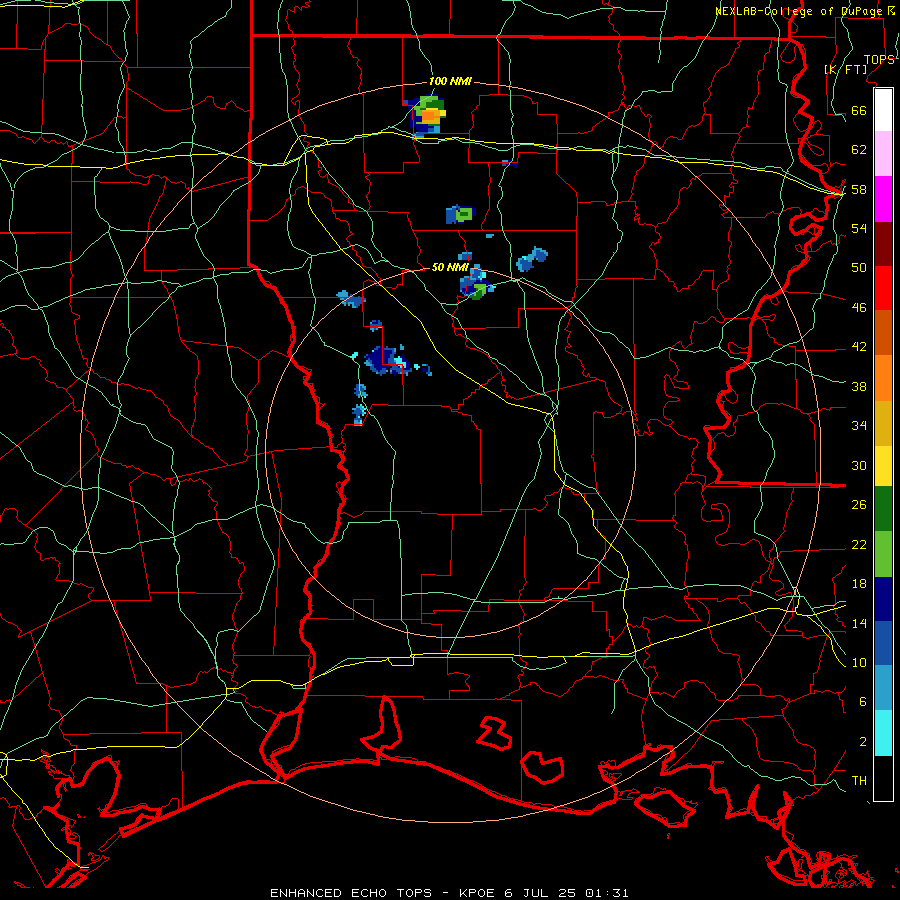900x900 pixels.
Task: Click the black TH legend swatch
Action: click(883, 778)
